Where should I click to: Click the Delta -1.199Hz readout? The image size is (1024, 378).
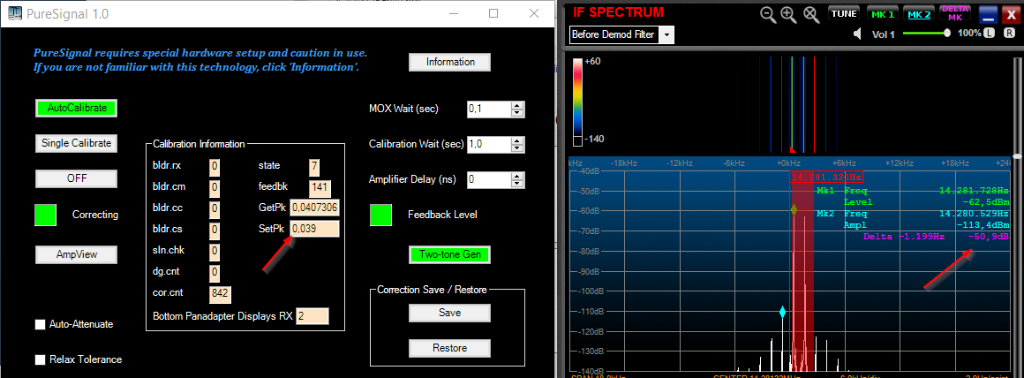coord(903,236)
